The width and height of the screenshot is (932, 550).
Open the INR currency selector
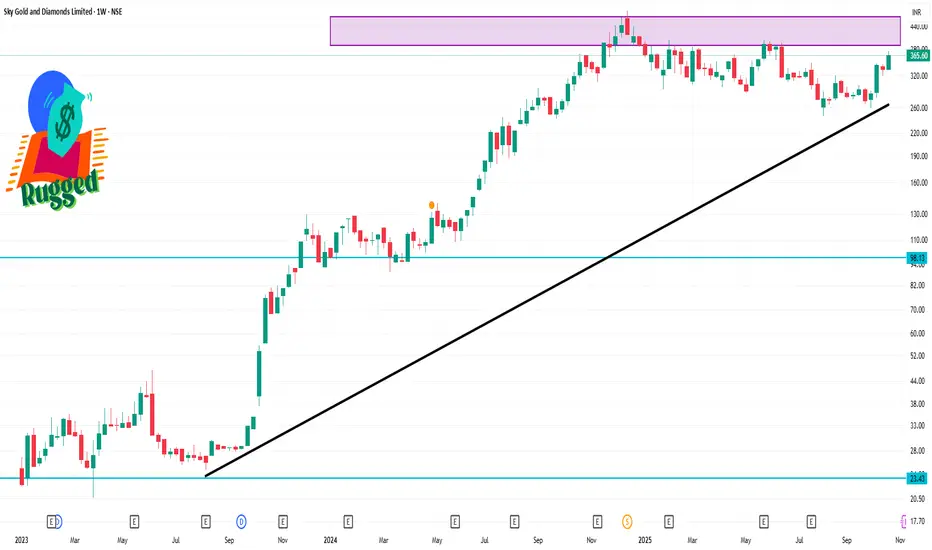tap(913, 11)
